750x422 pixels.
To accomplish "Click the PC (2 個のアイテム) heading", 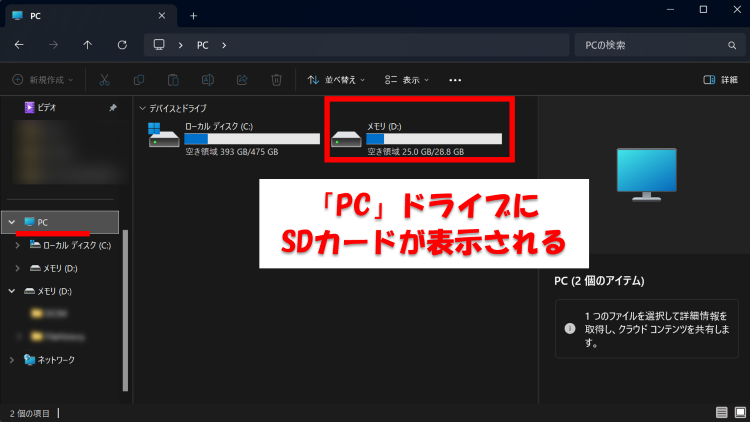I will (599, 281).
